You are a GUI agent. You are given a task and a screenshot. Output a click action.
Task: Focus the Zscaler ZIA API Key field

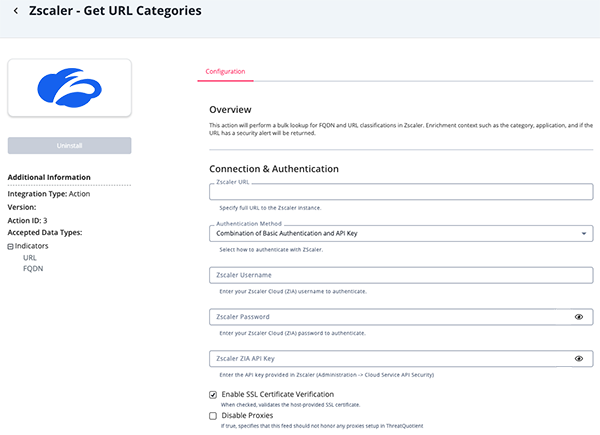[x=401, y=358]
